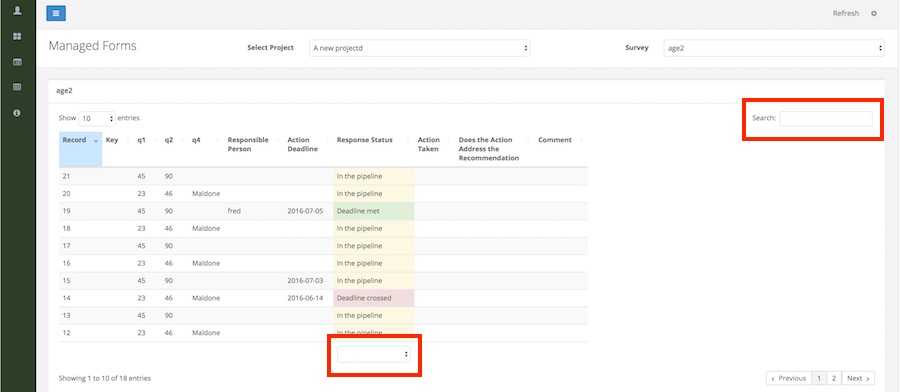Sort by Action Deadline column header
Image resolution: width=900 pixels, height=392 pixels.
[308, 149]
